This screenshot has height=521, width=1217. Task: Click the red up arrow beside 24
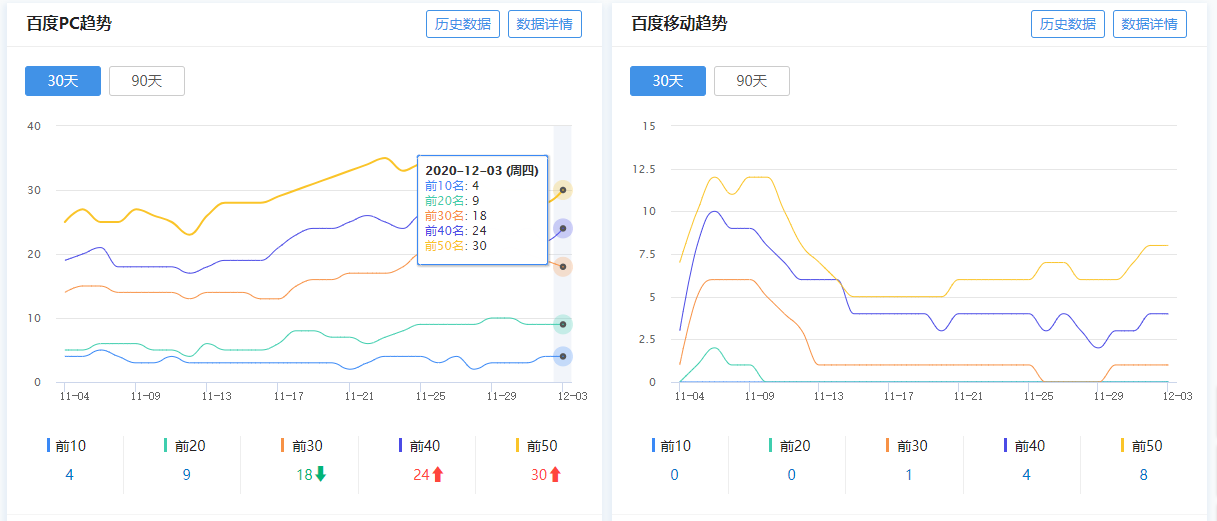[x=437, y=475]
